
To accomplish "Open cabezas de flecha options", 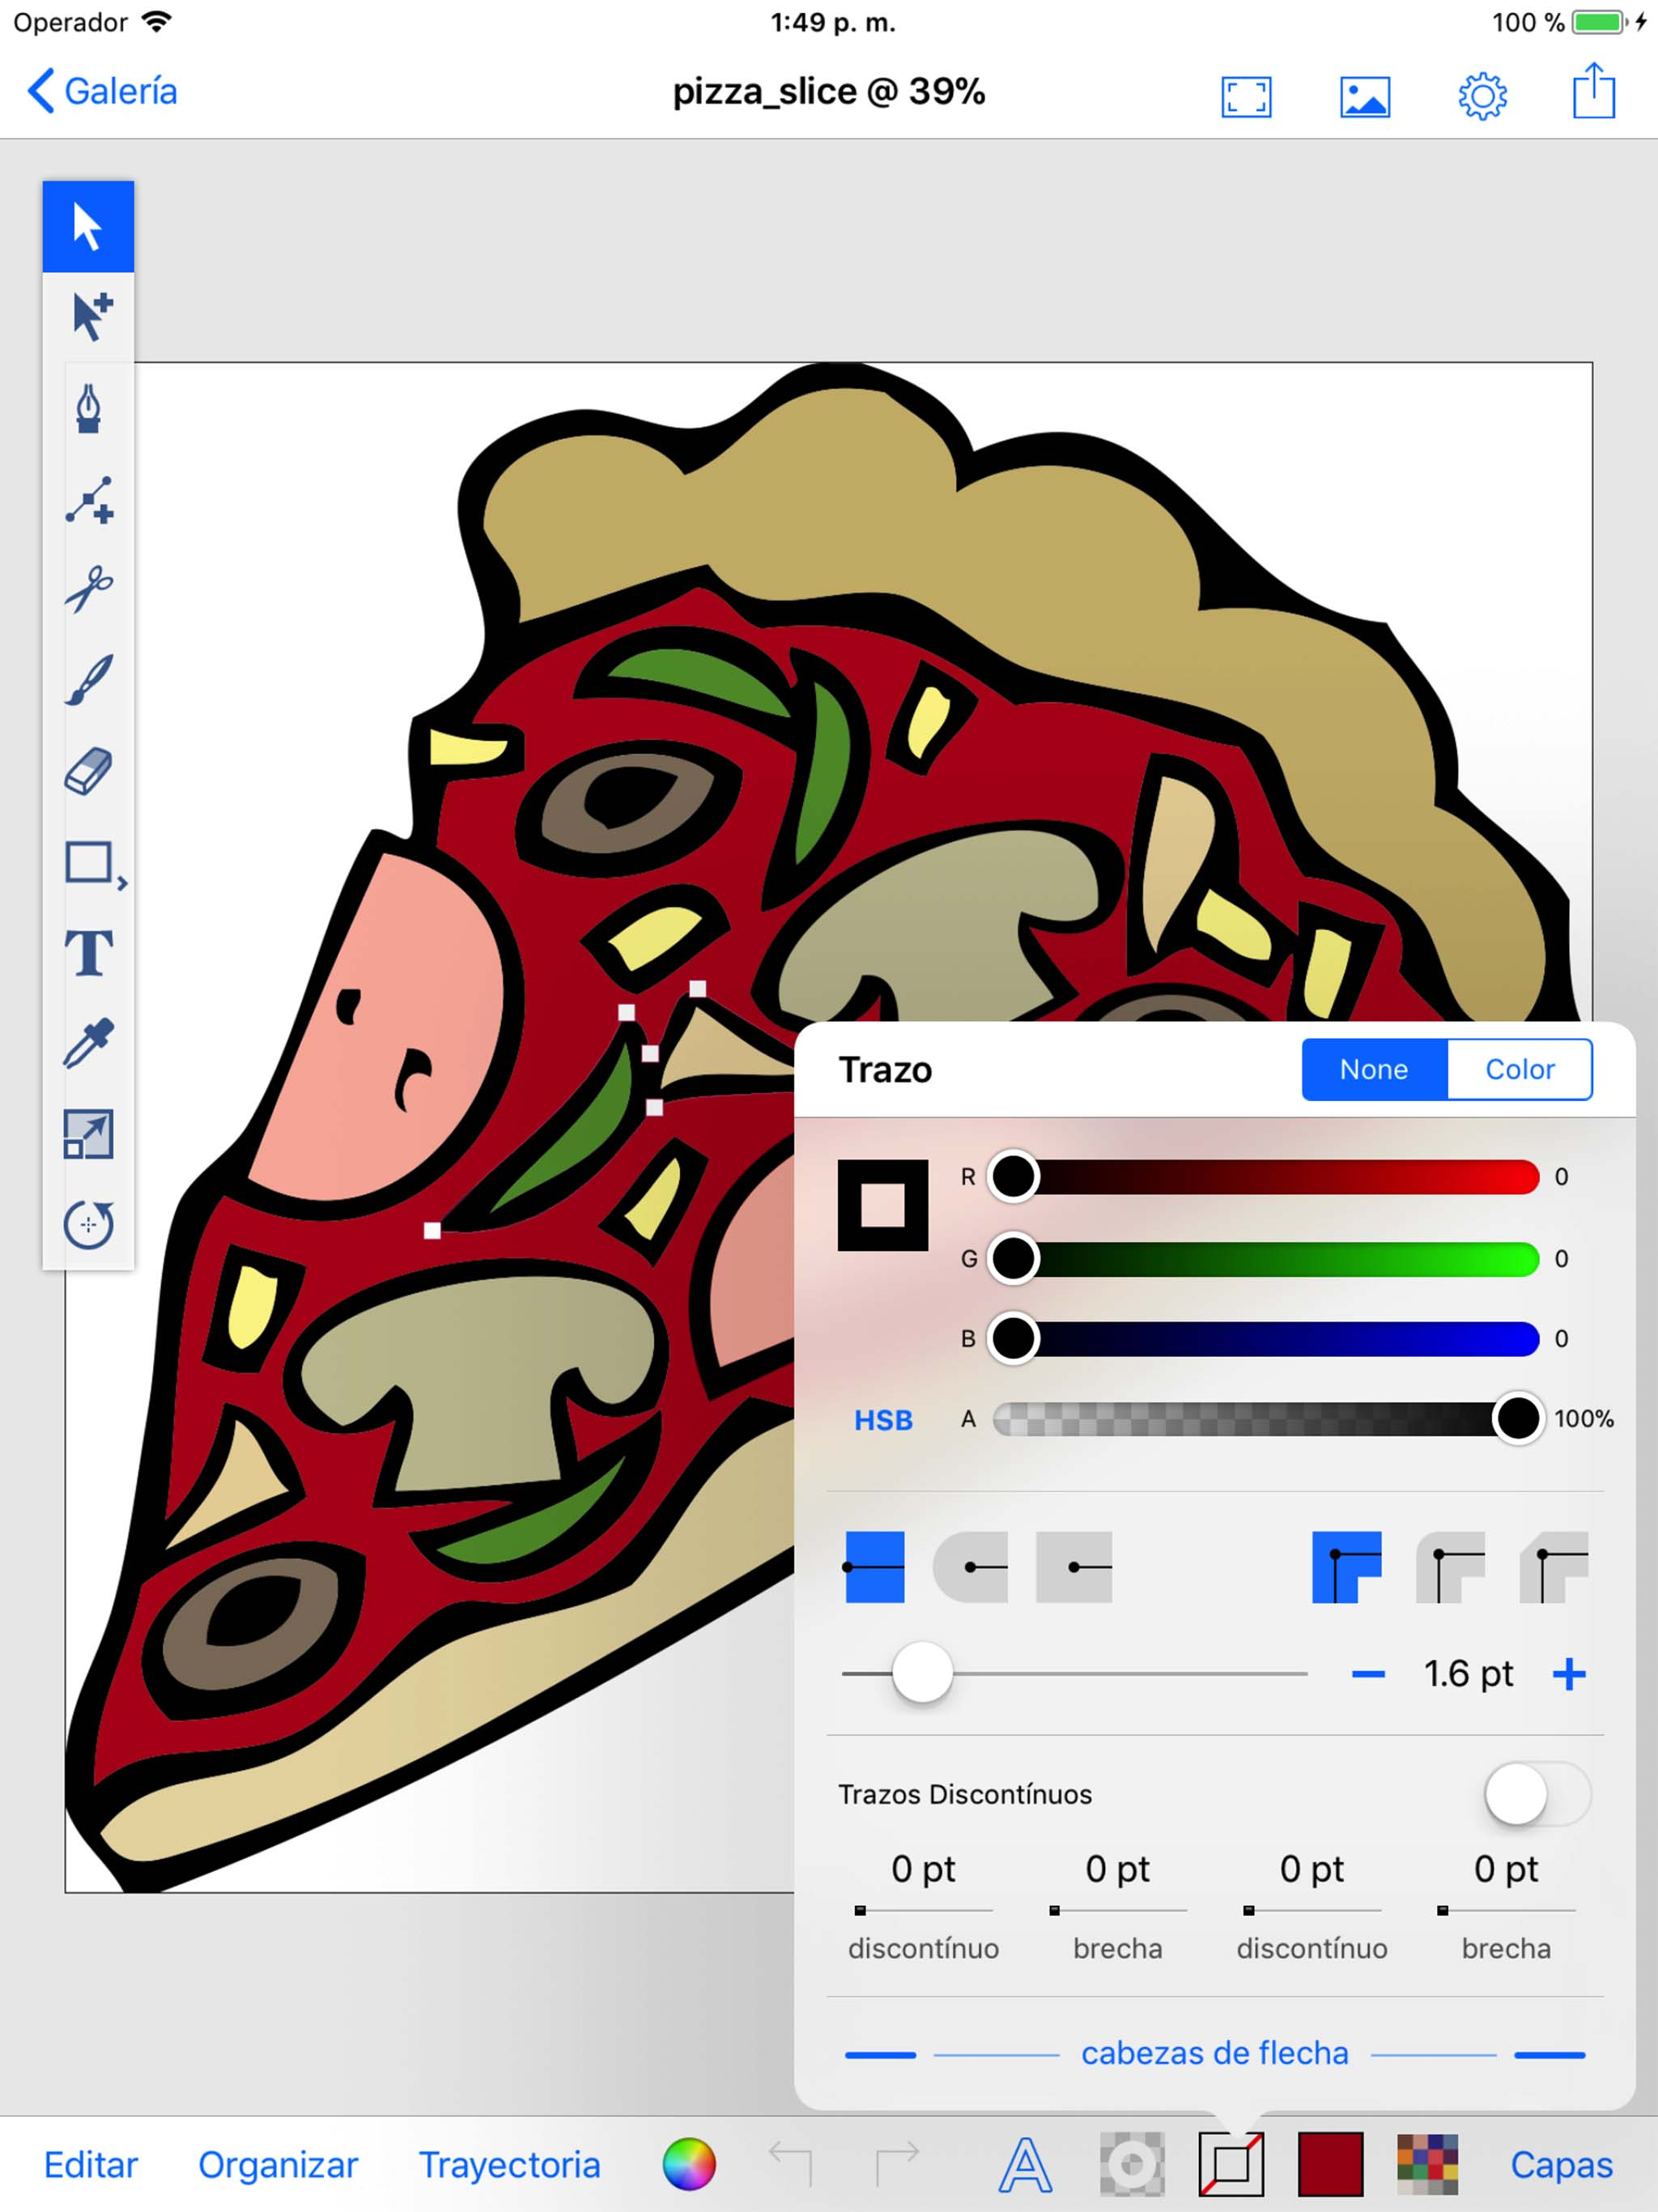I will pyautogui.click(x=1214, y=2053).
